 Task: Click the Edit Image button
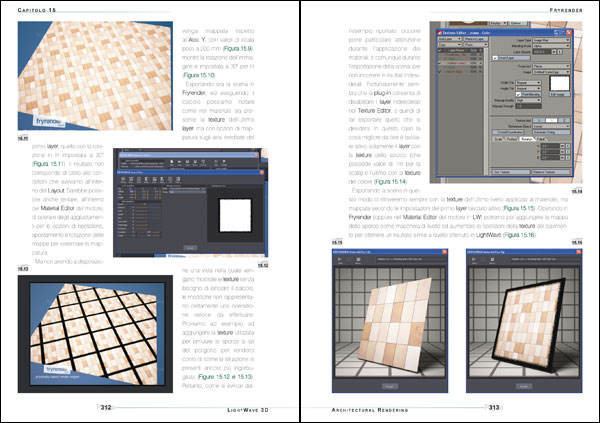coord(560,94)
